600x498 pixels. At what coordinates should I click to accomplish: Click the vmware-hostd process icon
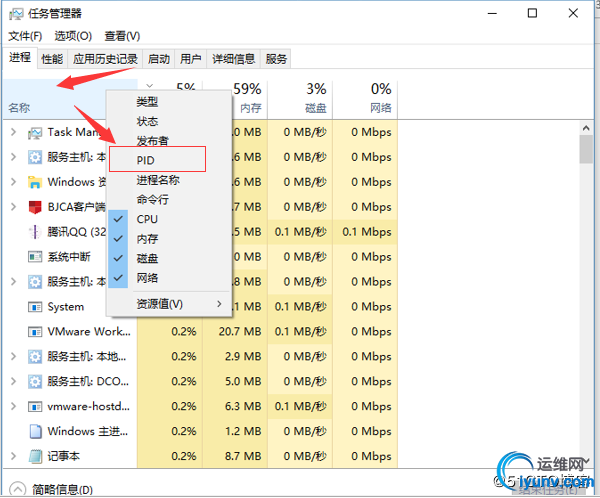tap(35, 407)
